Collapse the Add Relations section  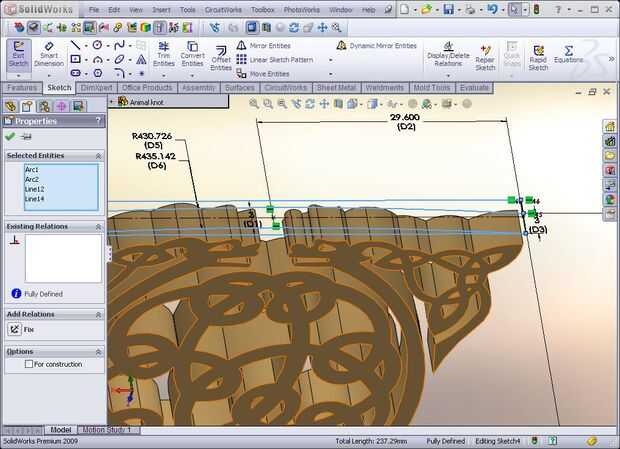[x=98, y=315]
